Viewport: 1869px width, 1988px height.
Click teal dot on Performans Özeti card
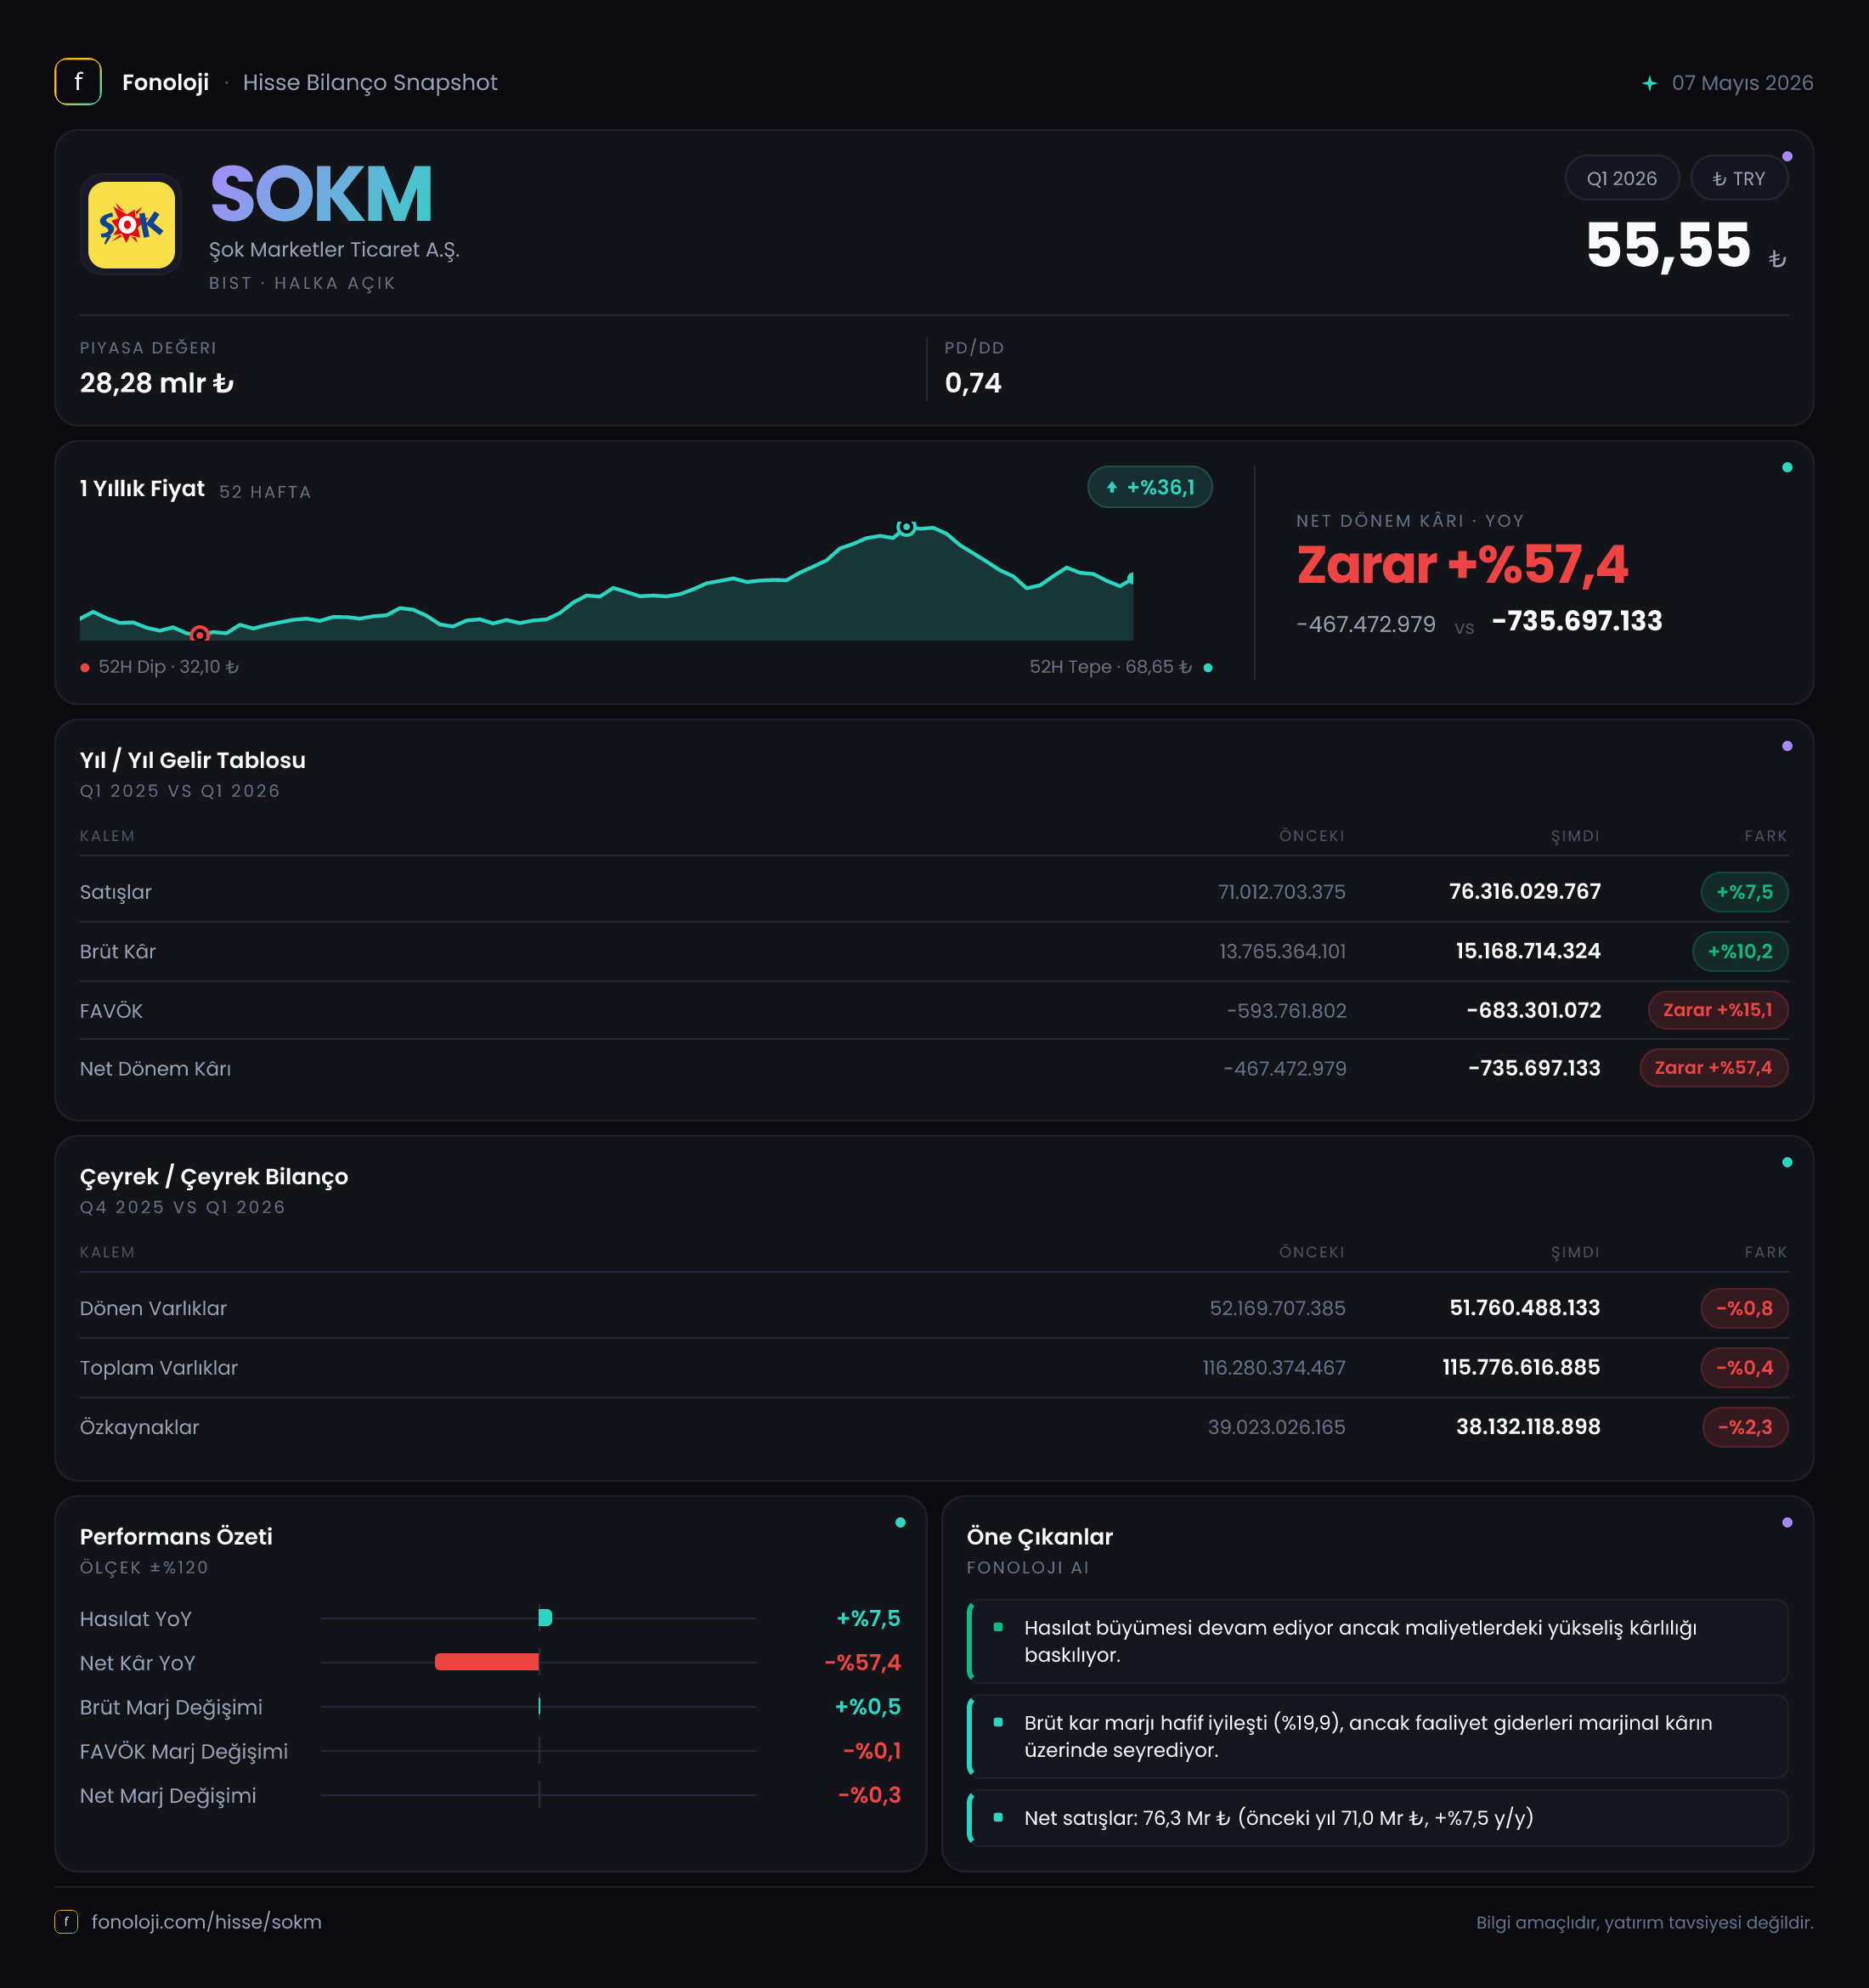(x=900, y=1522)
